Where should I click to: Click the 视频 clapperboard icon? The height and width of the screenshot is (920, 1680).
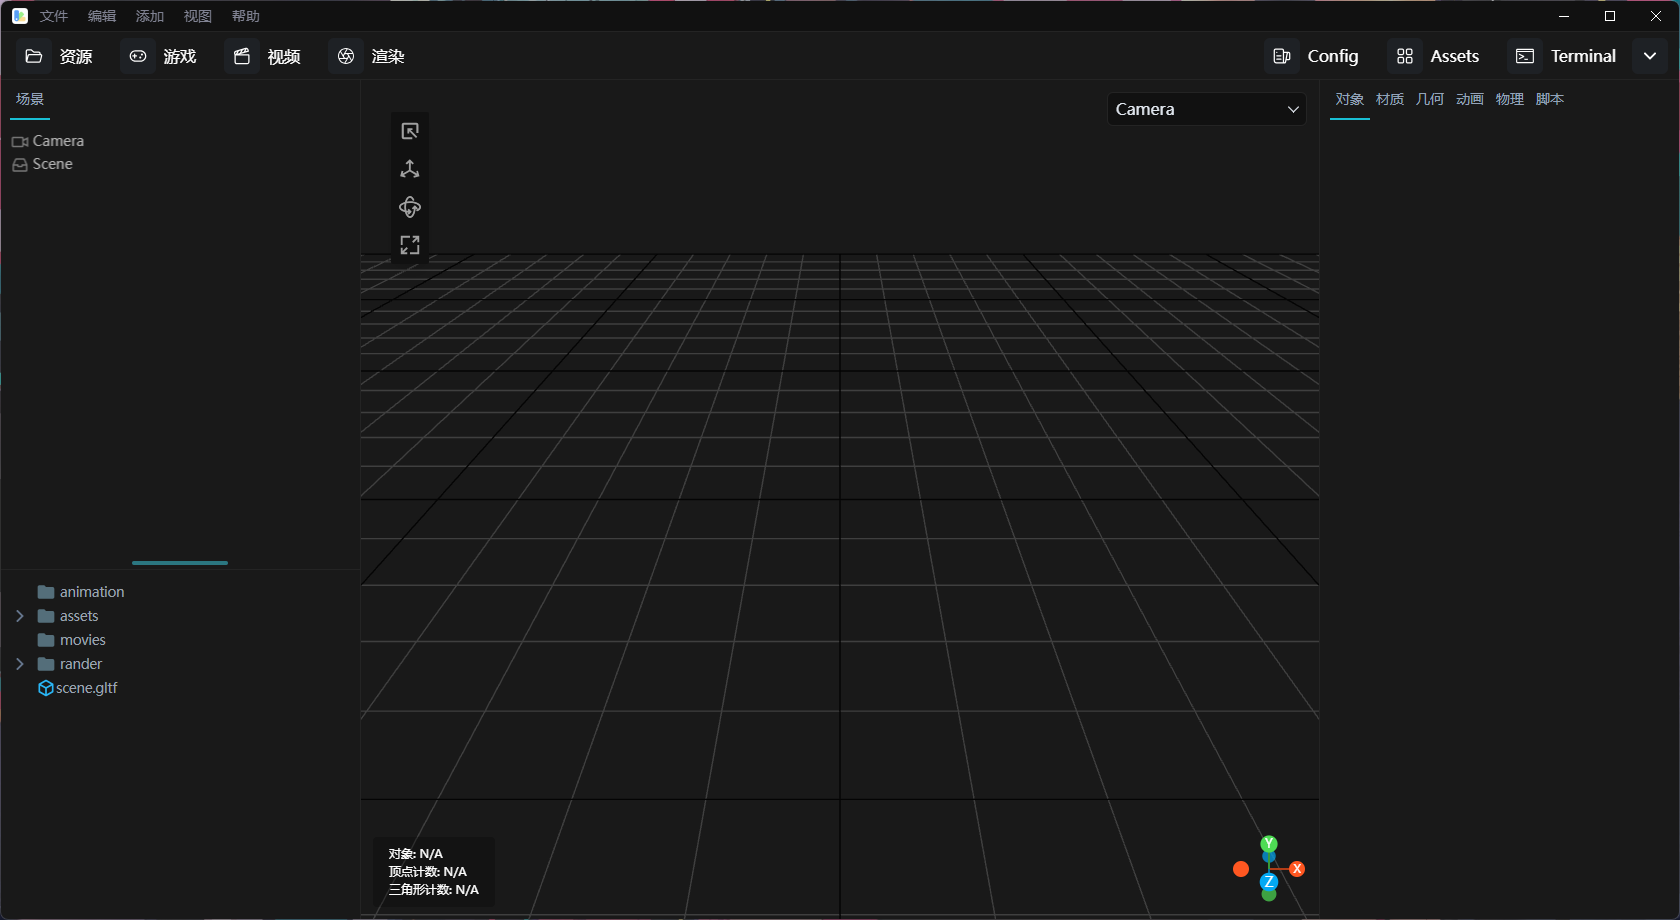pos(242,56)
